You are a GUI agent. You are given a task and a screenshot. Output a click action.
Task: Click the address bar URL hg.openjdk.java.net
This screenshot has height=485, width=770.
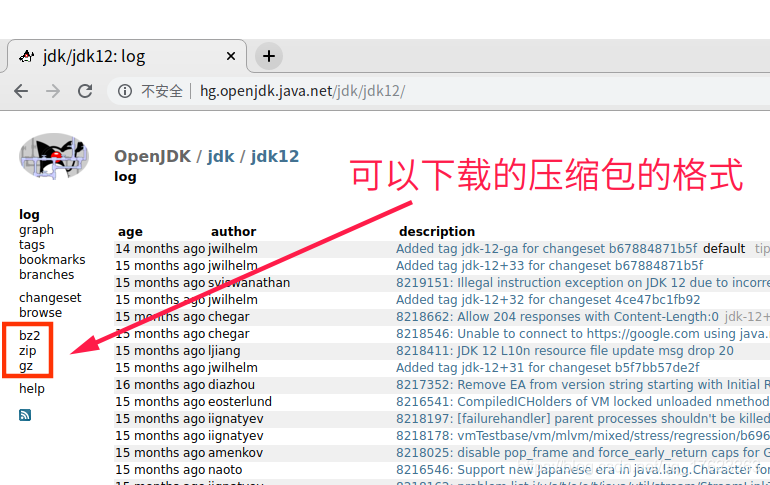coord(302,91)
